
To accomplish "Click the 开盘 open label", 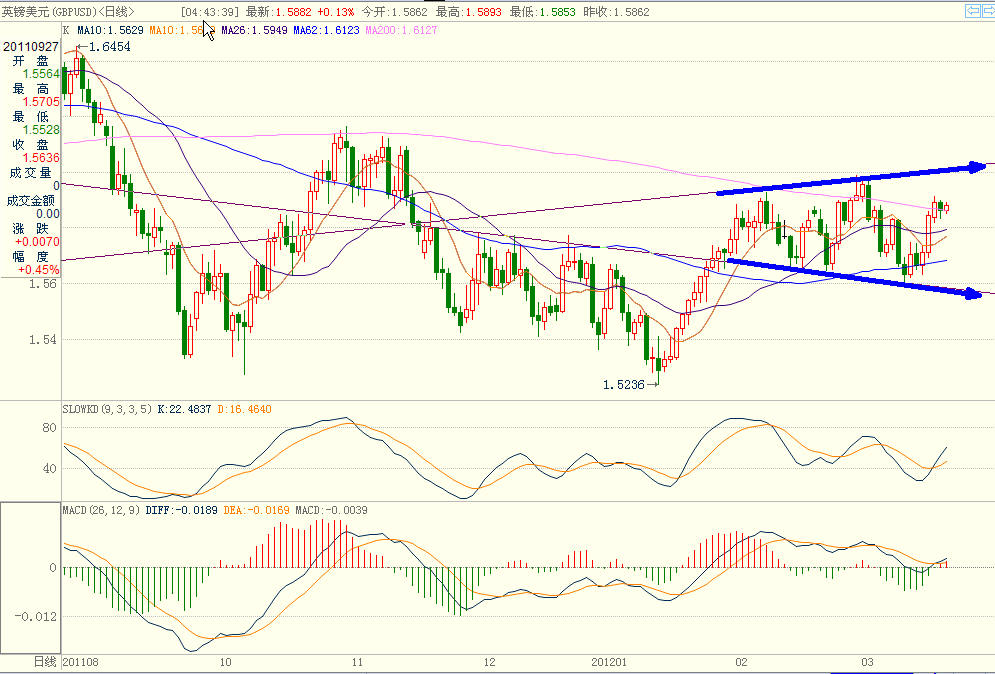I will tap(30, 61).
